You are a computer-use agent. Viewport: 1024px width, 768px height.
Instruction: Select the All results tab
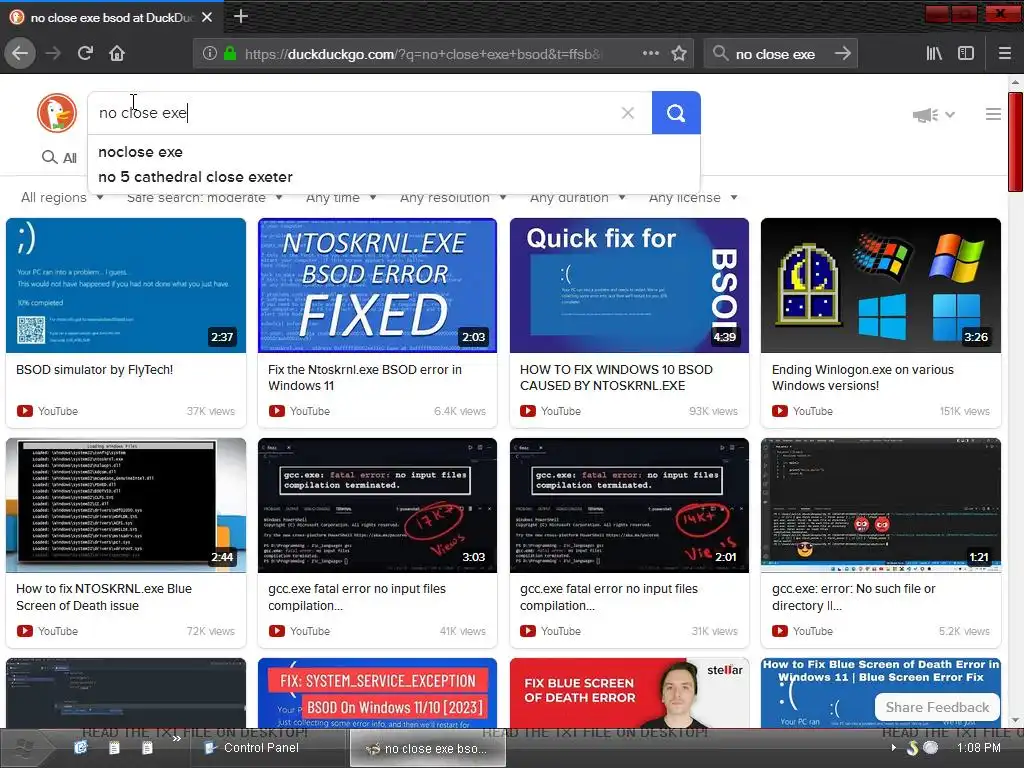click(x=59, y=157)
